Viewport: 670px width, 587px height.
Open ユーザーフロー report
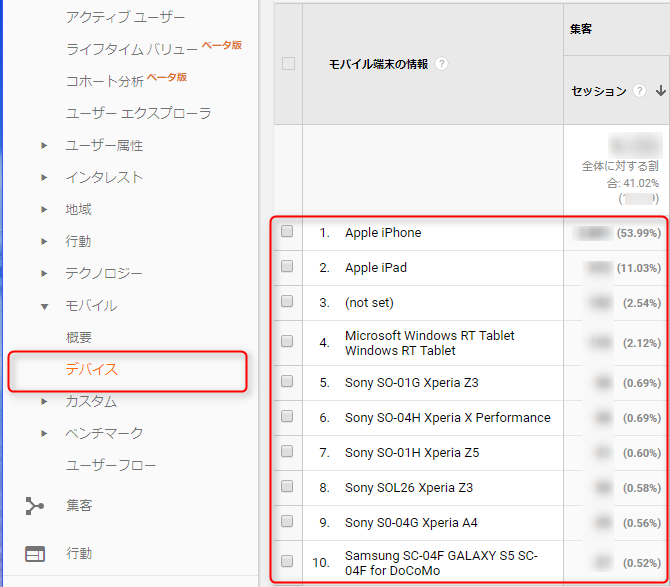tap(111, 465)
